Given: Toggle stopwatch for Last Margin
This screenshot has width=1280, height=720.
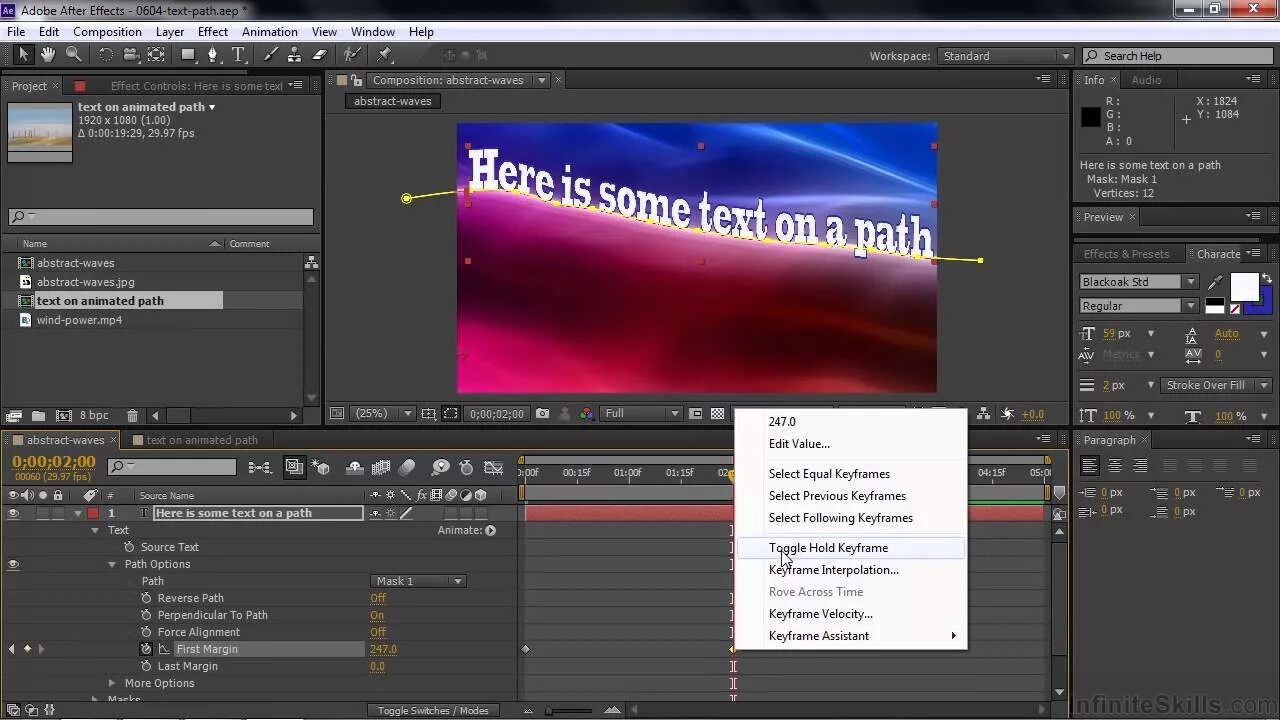Looking at the screenshot, I should pos(146,666).
